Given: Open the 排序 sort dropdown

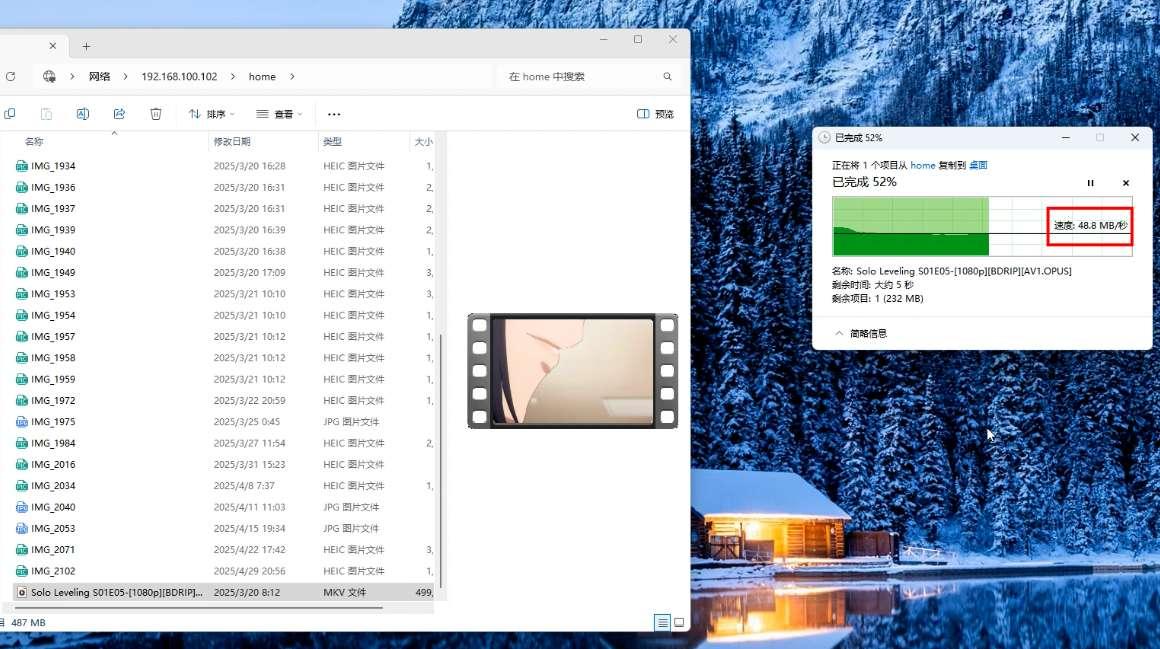Looking at the screenshot, I should tap(210, 113).
